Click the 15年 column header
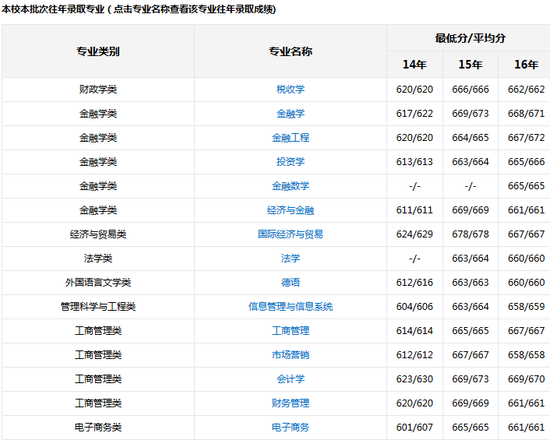 tap(470, 65)
